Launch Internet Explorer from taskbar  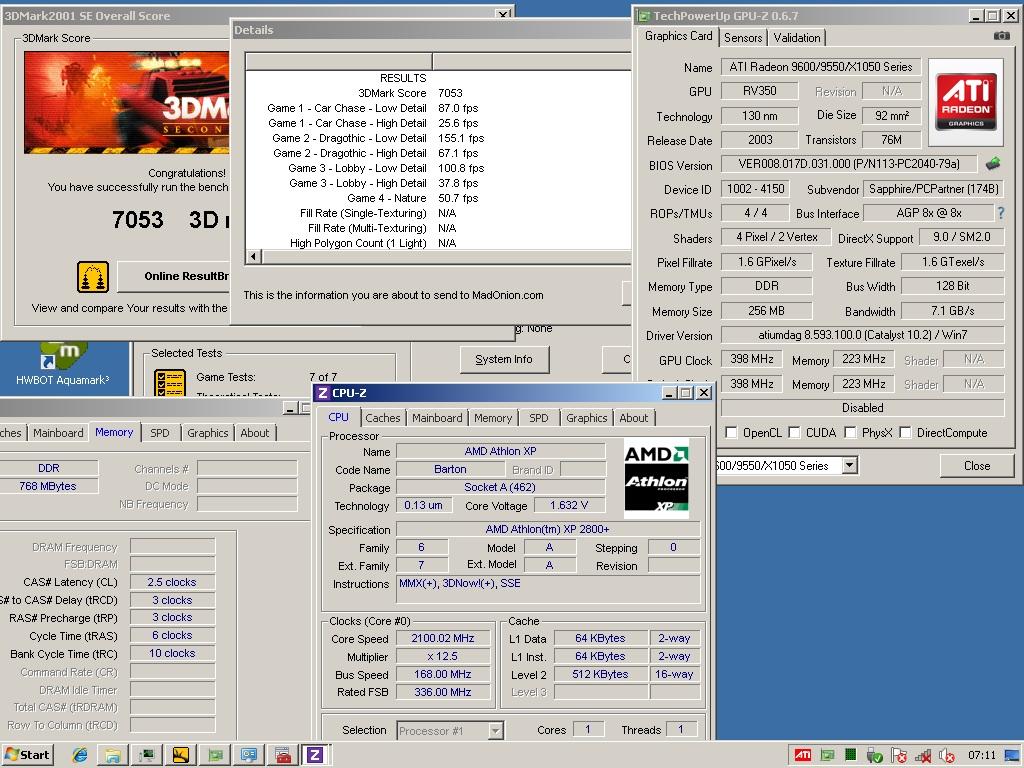80,756
